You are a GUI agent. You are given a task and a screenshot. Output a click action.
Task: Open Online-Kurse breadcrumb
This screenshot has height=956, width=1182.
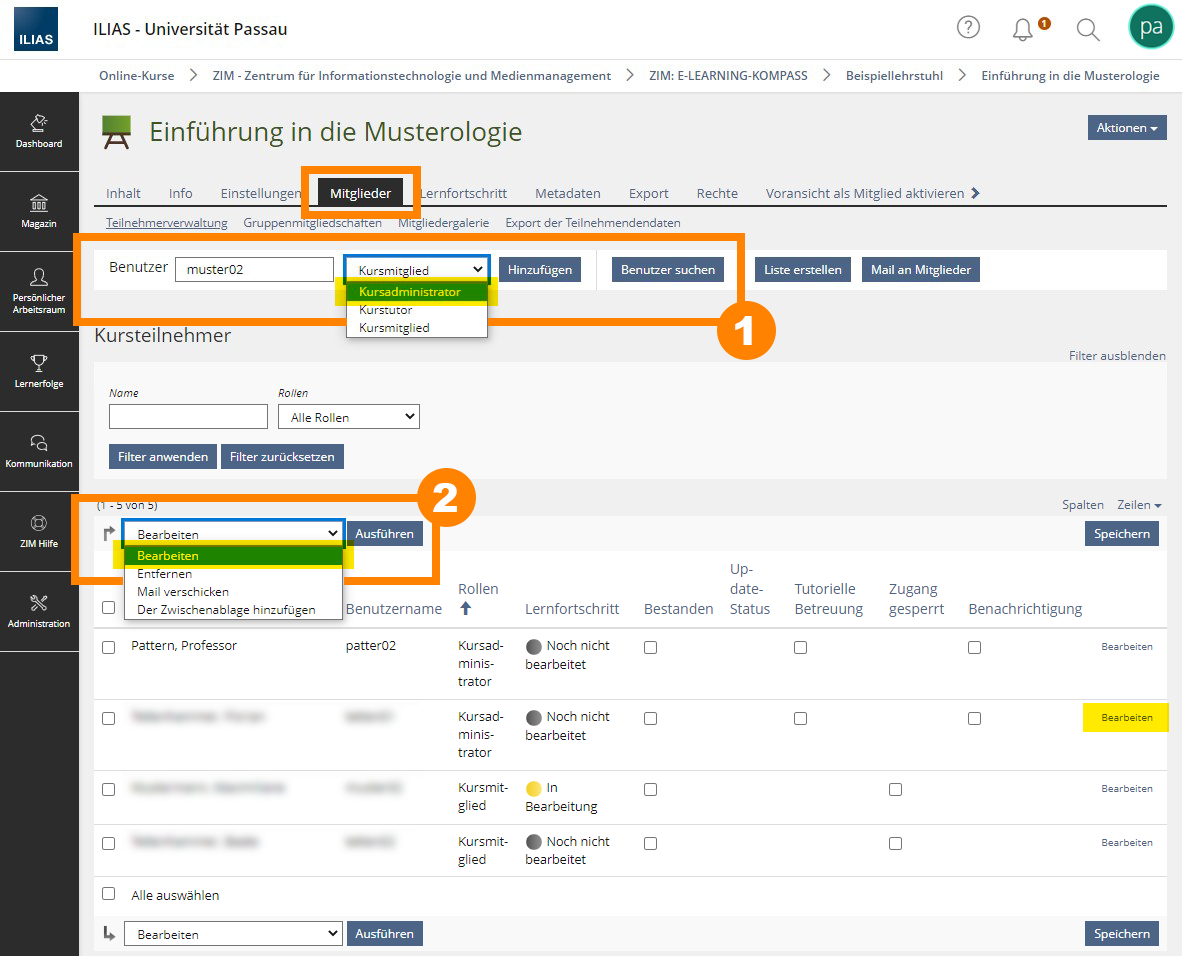point(136,75)
